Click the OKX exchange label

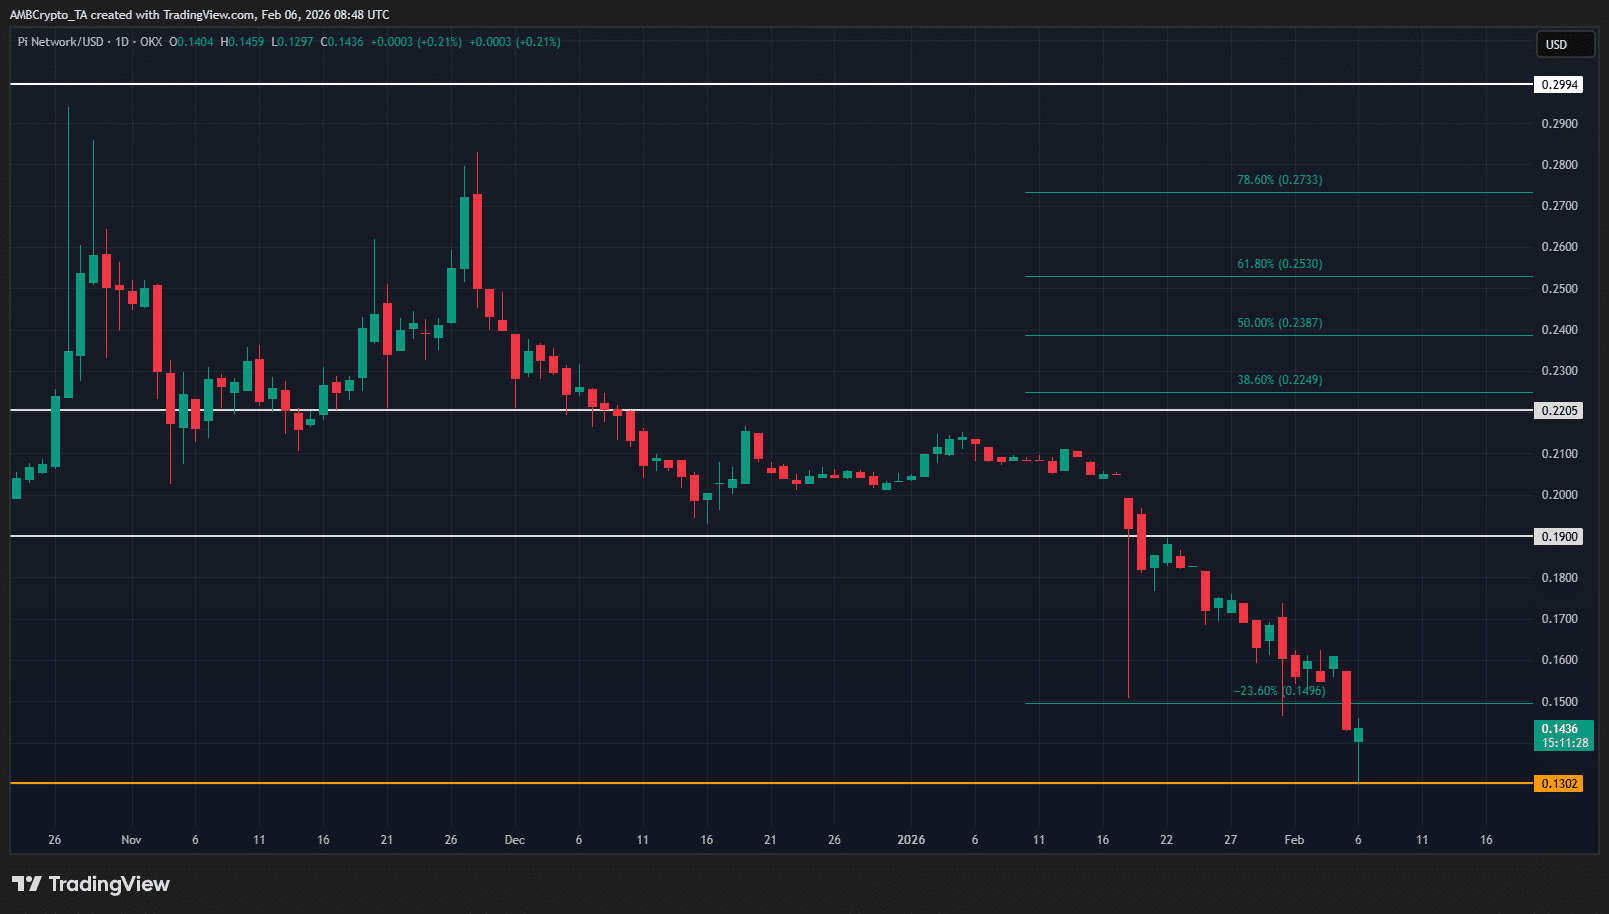[150, 43]
